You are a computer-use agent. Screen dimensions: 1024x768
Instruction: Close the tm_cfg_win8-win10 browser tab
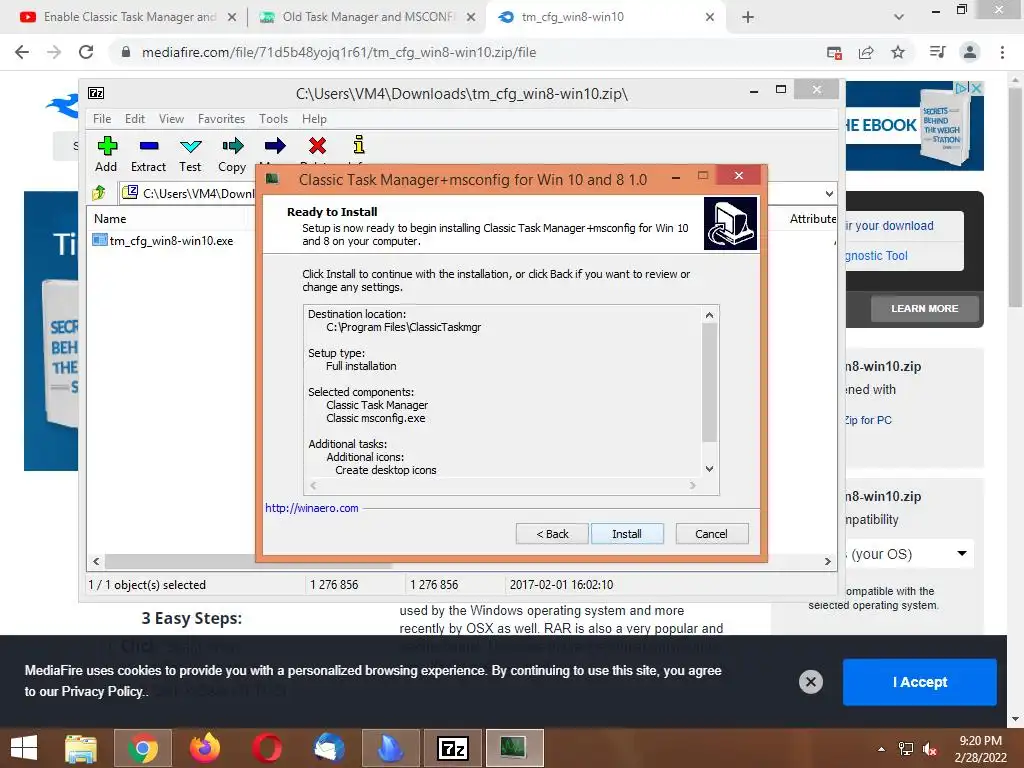pos(710,17)
